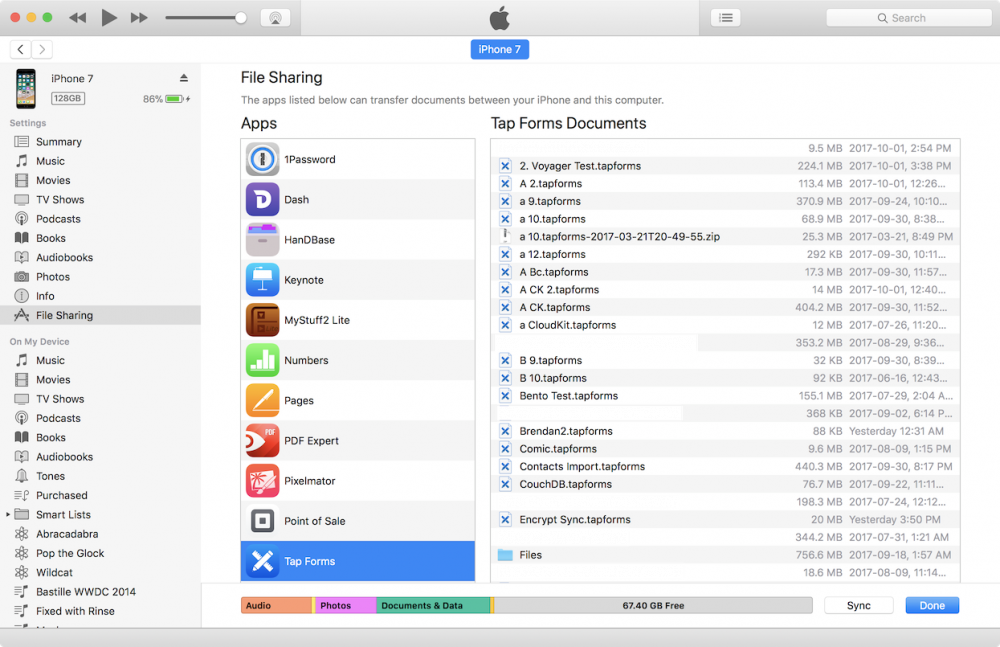Click the Info icon in sidebar
This screenshot has width=1000, height=647.
pos(22,296)
